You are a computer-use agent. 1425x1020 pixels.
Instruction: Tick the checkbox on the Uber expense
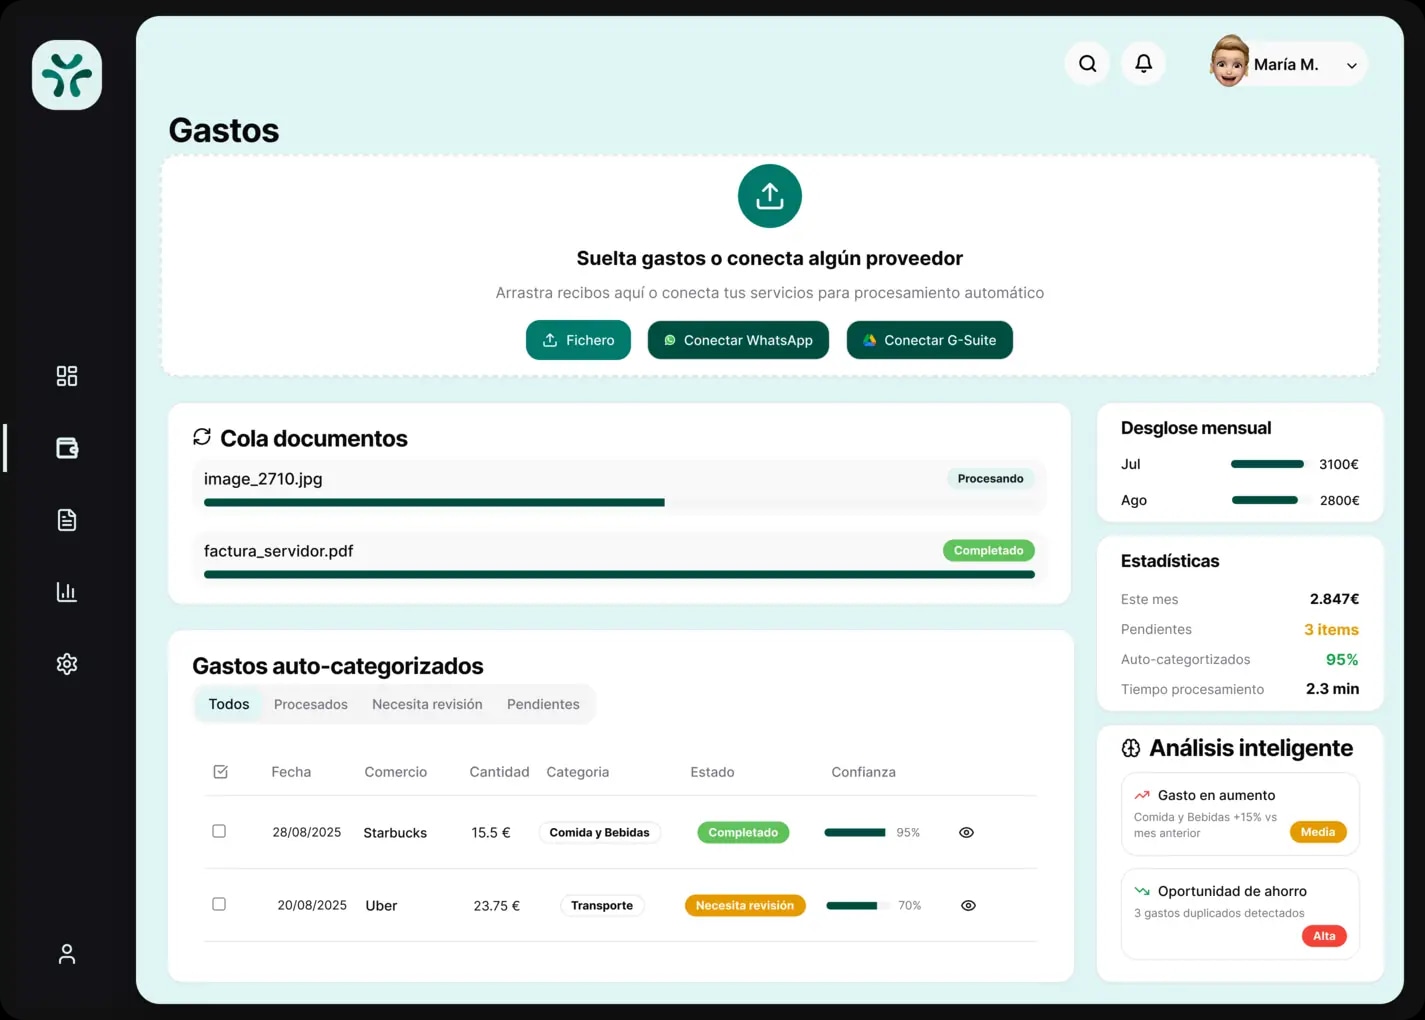tap(219, 904)
